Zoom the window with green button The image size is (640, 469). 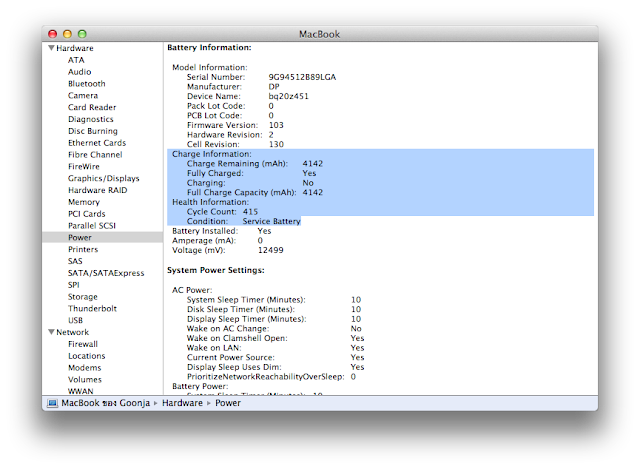pos(82,34)
